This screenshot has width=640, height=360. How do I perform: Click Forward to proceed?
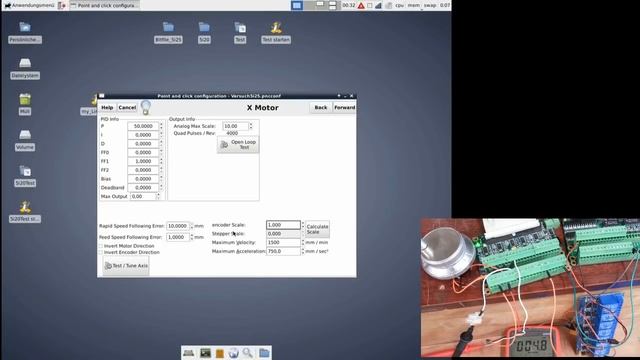click(344, 107)
